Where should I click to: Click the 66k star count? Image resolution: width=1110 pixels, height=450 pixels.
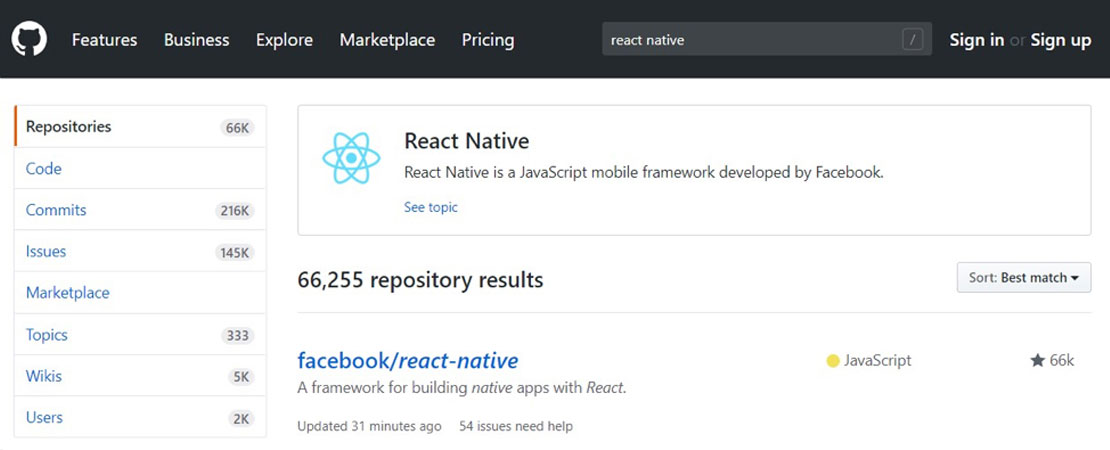(x=1062, y=361)
